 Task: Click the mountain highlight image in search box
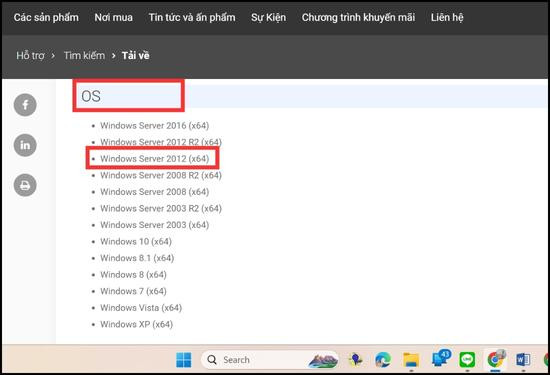coord(323,360)
